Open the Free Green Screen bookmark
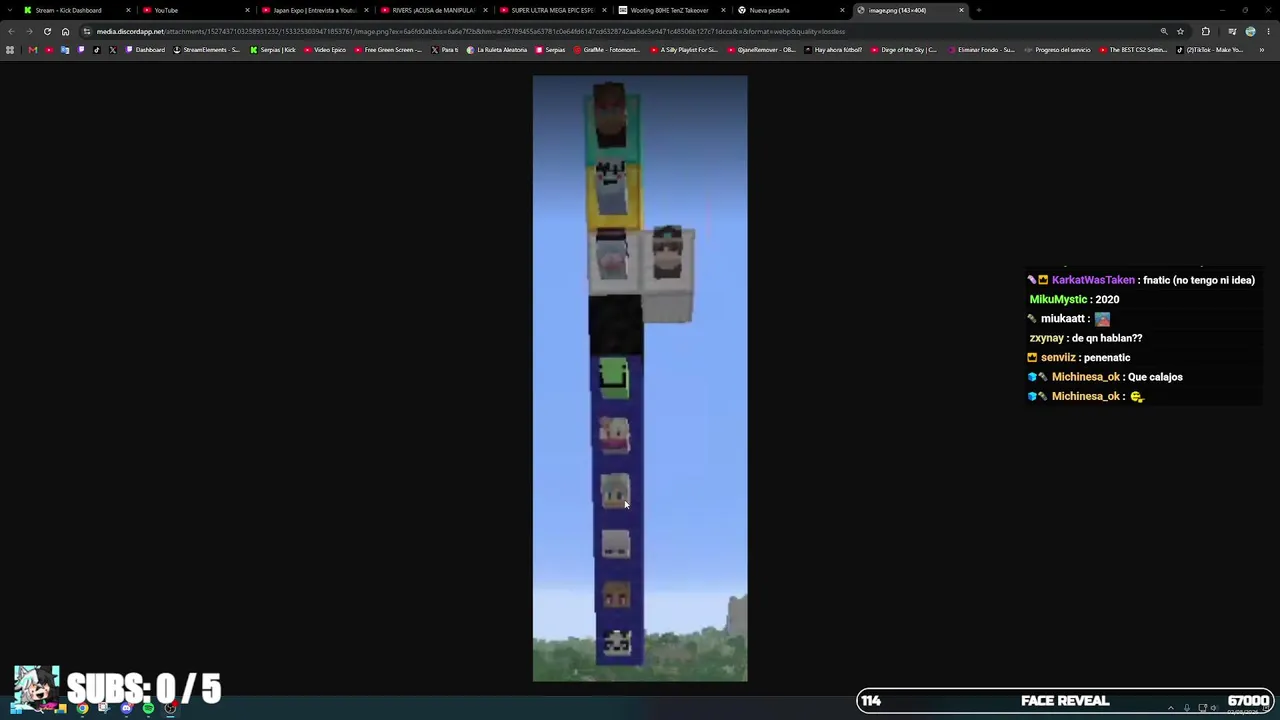This screenshot has width=1280, height=720. click(388, 50)
